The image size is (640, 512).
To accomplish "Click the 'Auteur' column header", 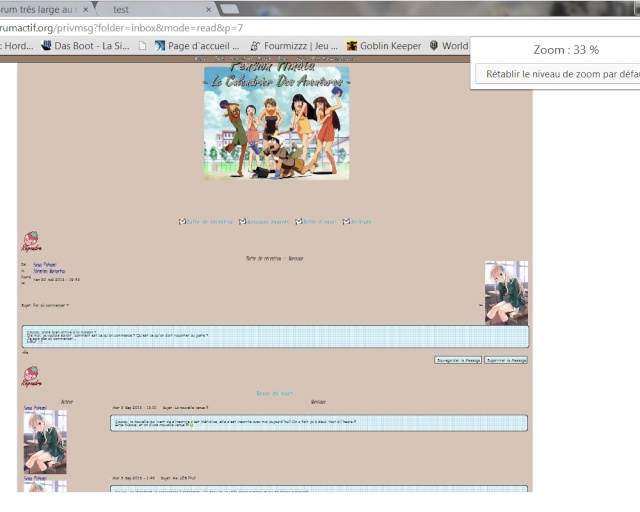I will tap(67, 402).
